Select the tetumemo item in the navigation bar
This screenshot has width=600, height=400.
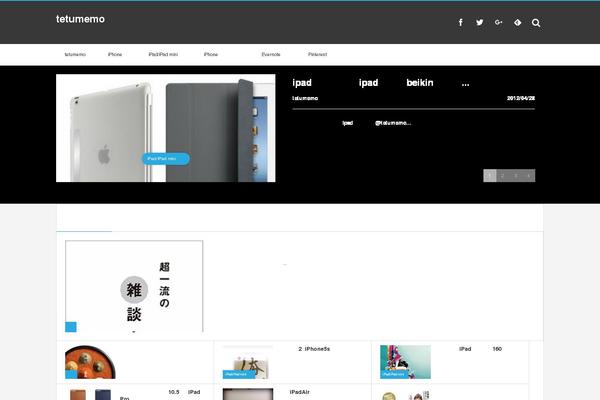(75, 54)
